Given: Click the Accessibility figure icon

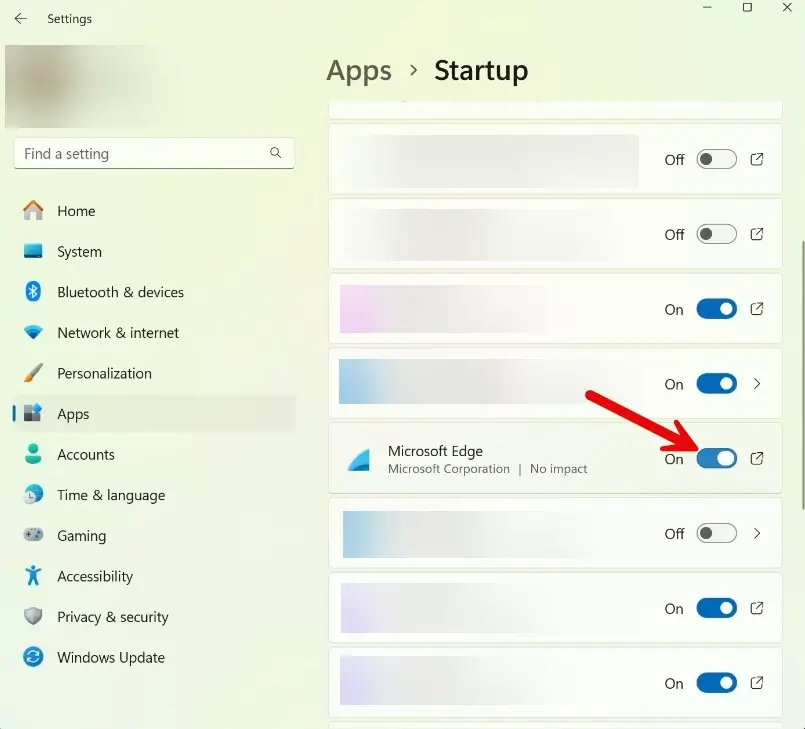Looking at the screenshot, I should pyautogui.click(x=33, y=575).
